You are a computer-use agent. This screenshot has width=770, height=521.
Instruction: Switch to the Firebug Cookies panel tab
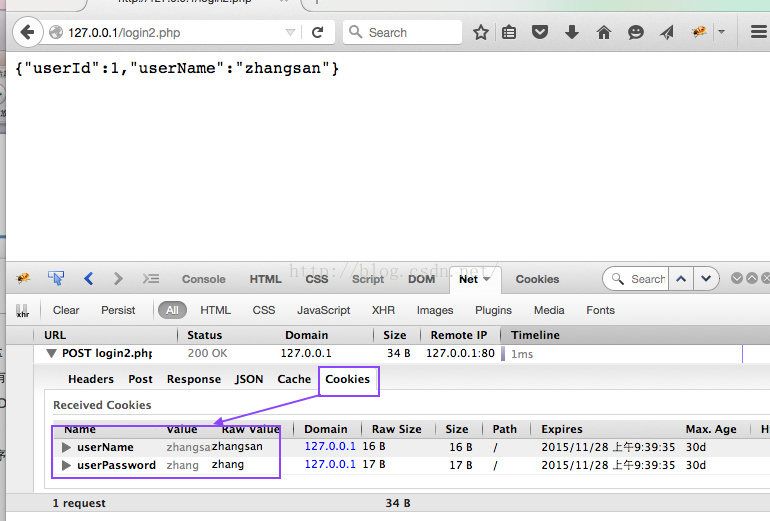(x=537, y=279)
